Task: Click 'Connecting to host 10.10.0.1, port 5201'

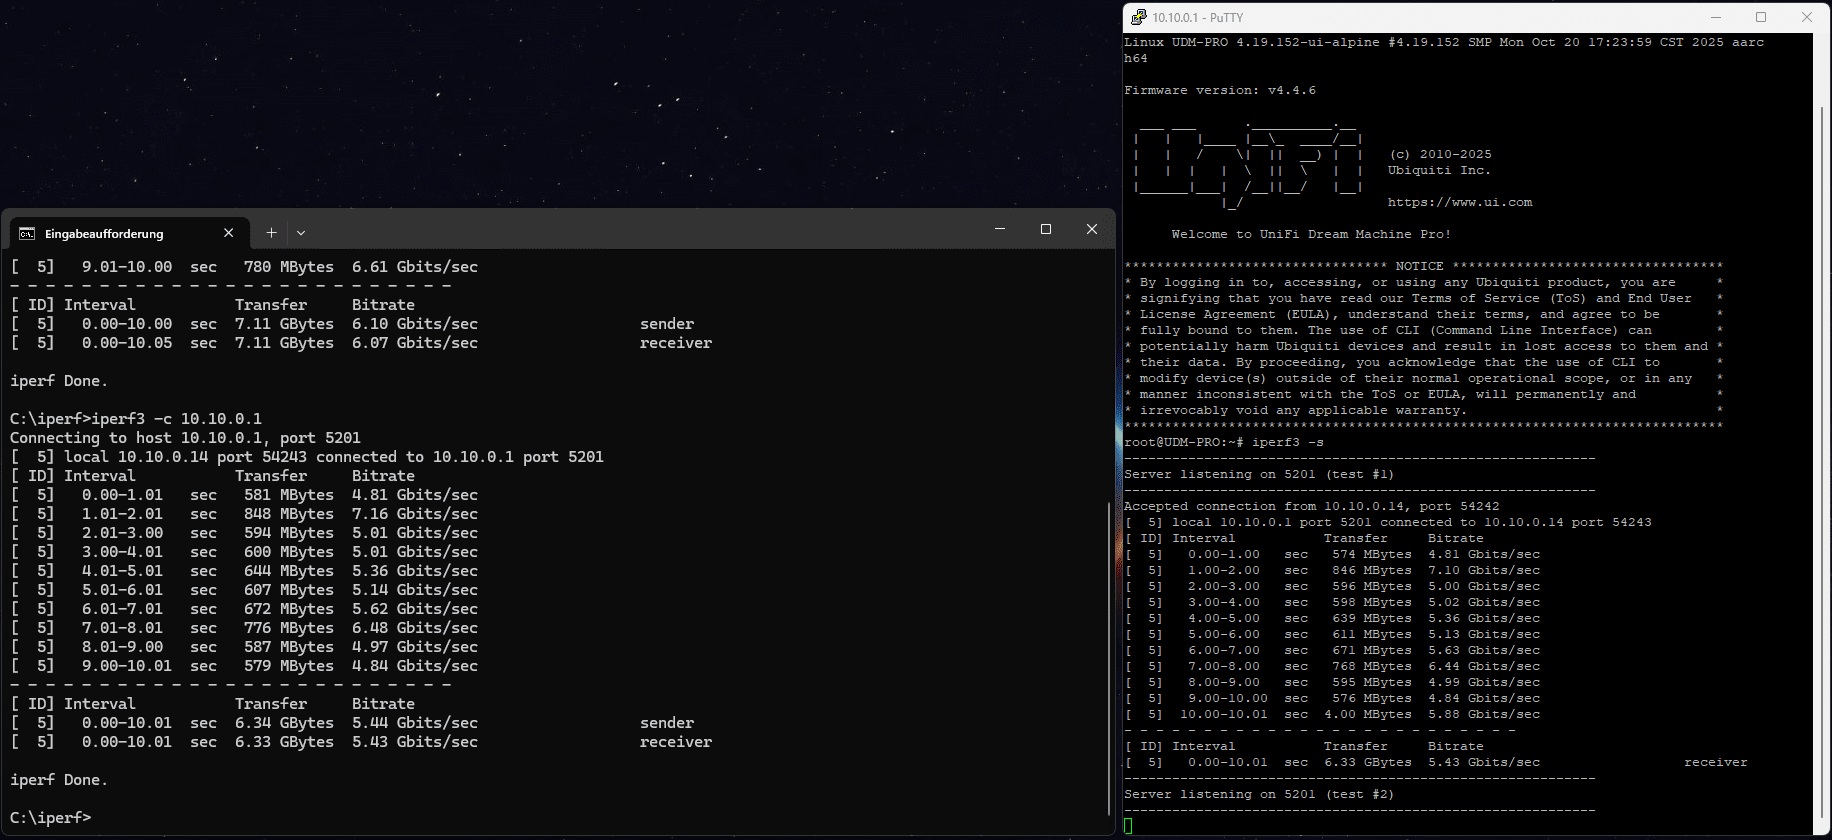Action: click(x=185, y=438)
